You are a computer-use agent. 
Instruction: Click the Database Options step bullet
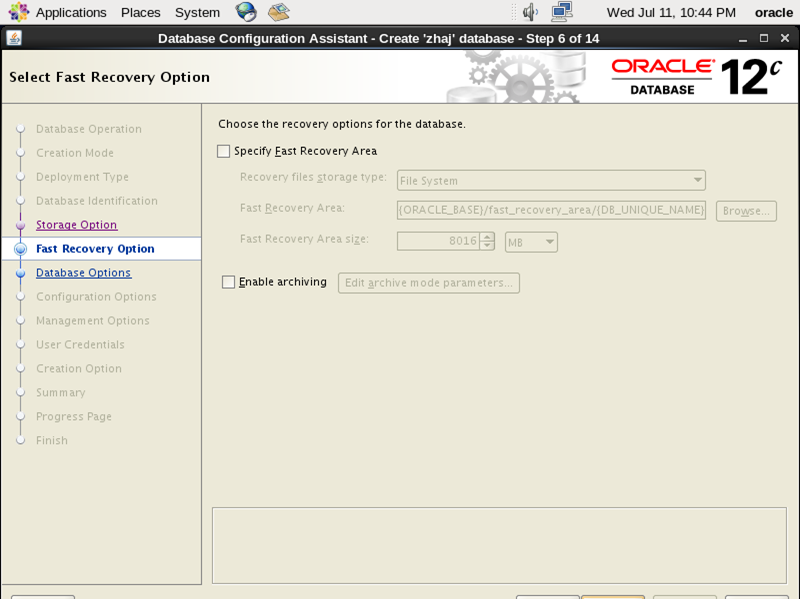pos(20,273)
